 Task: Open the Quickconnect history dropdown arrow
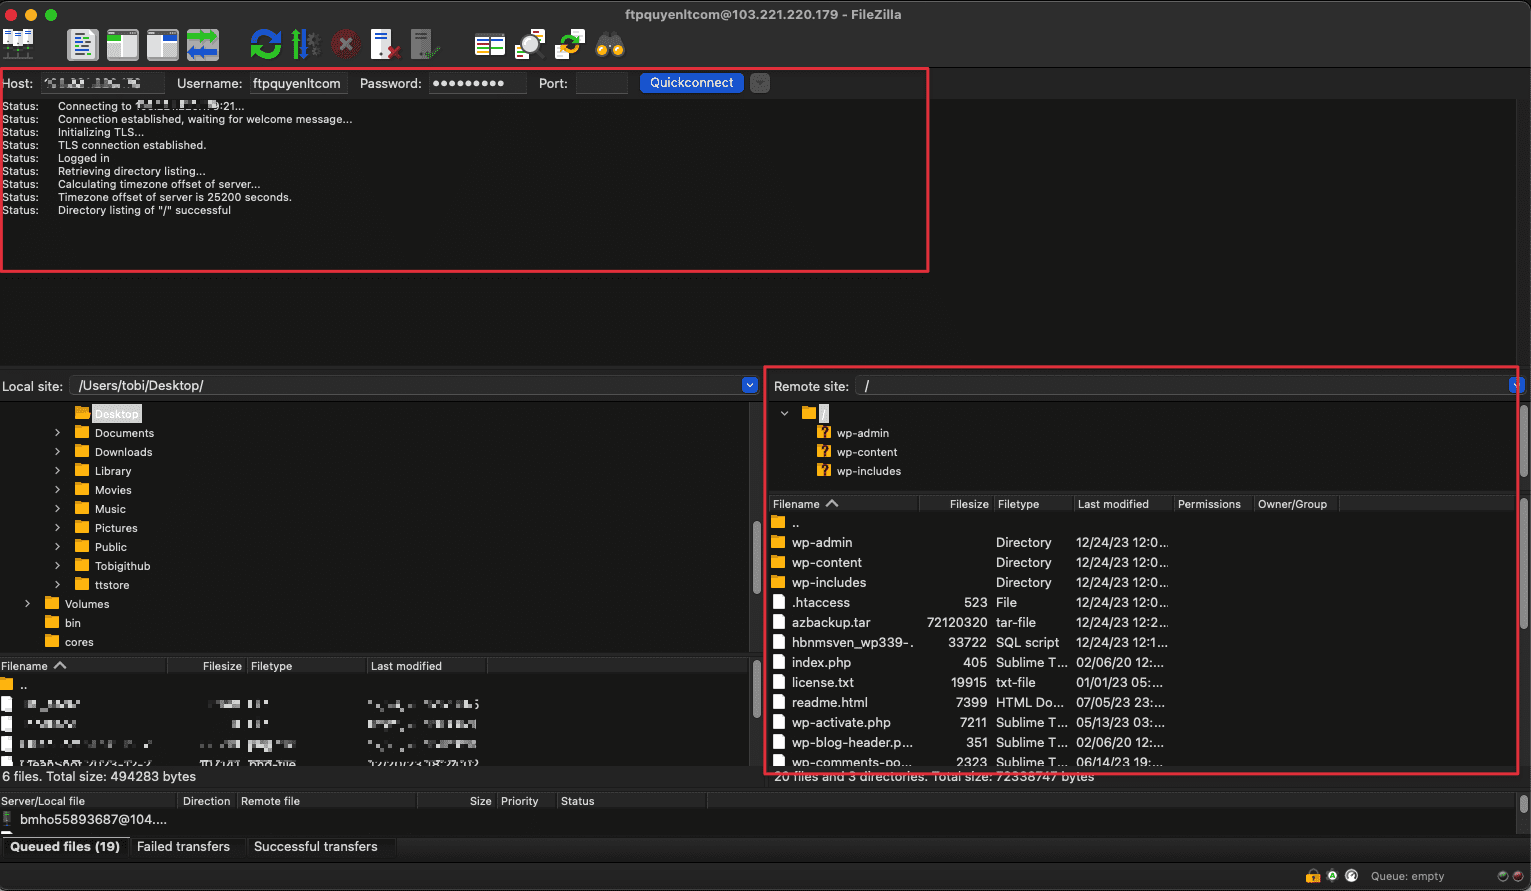[760, 83]
